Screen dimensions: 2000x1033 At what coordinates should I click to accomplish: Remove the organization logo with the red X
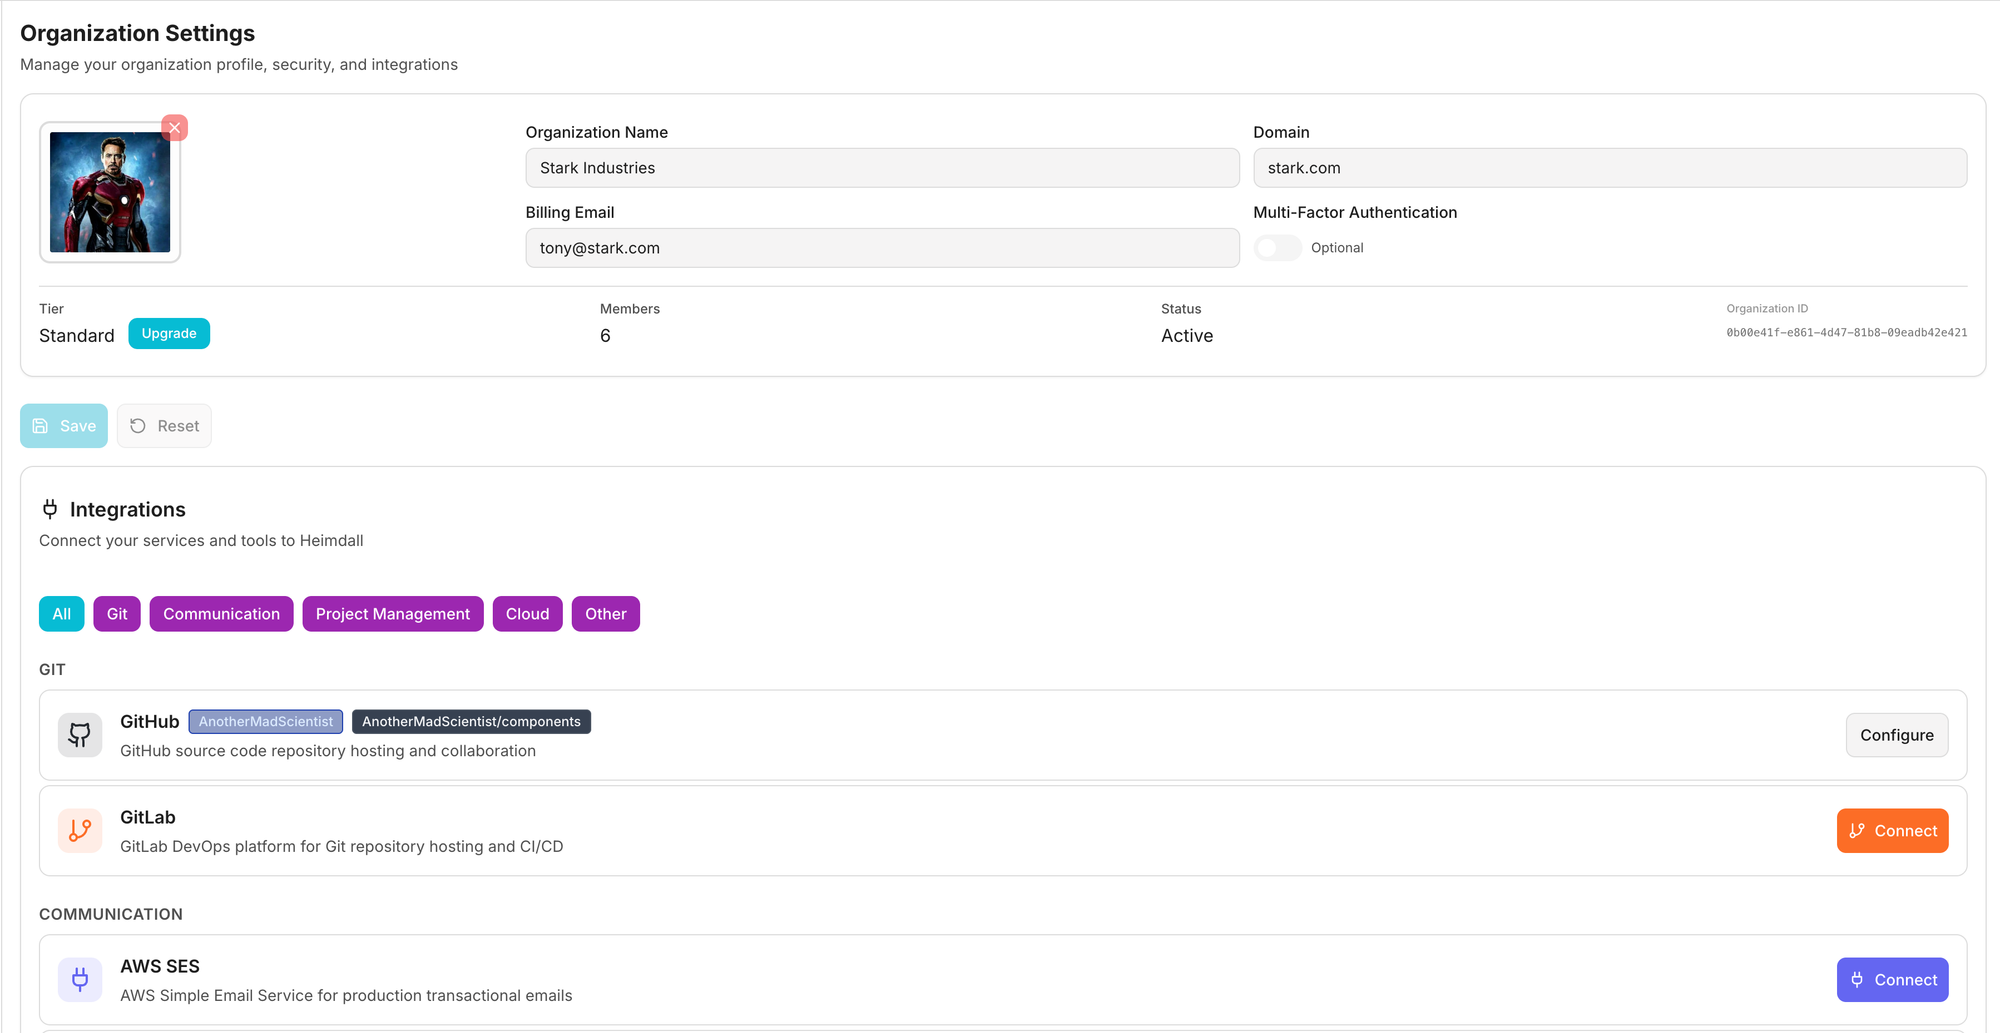pos(175,128)
